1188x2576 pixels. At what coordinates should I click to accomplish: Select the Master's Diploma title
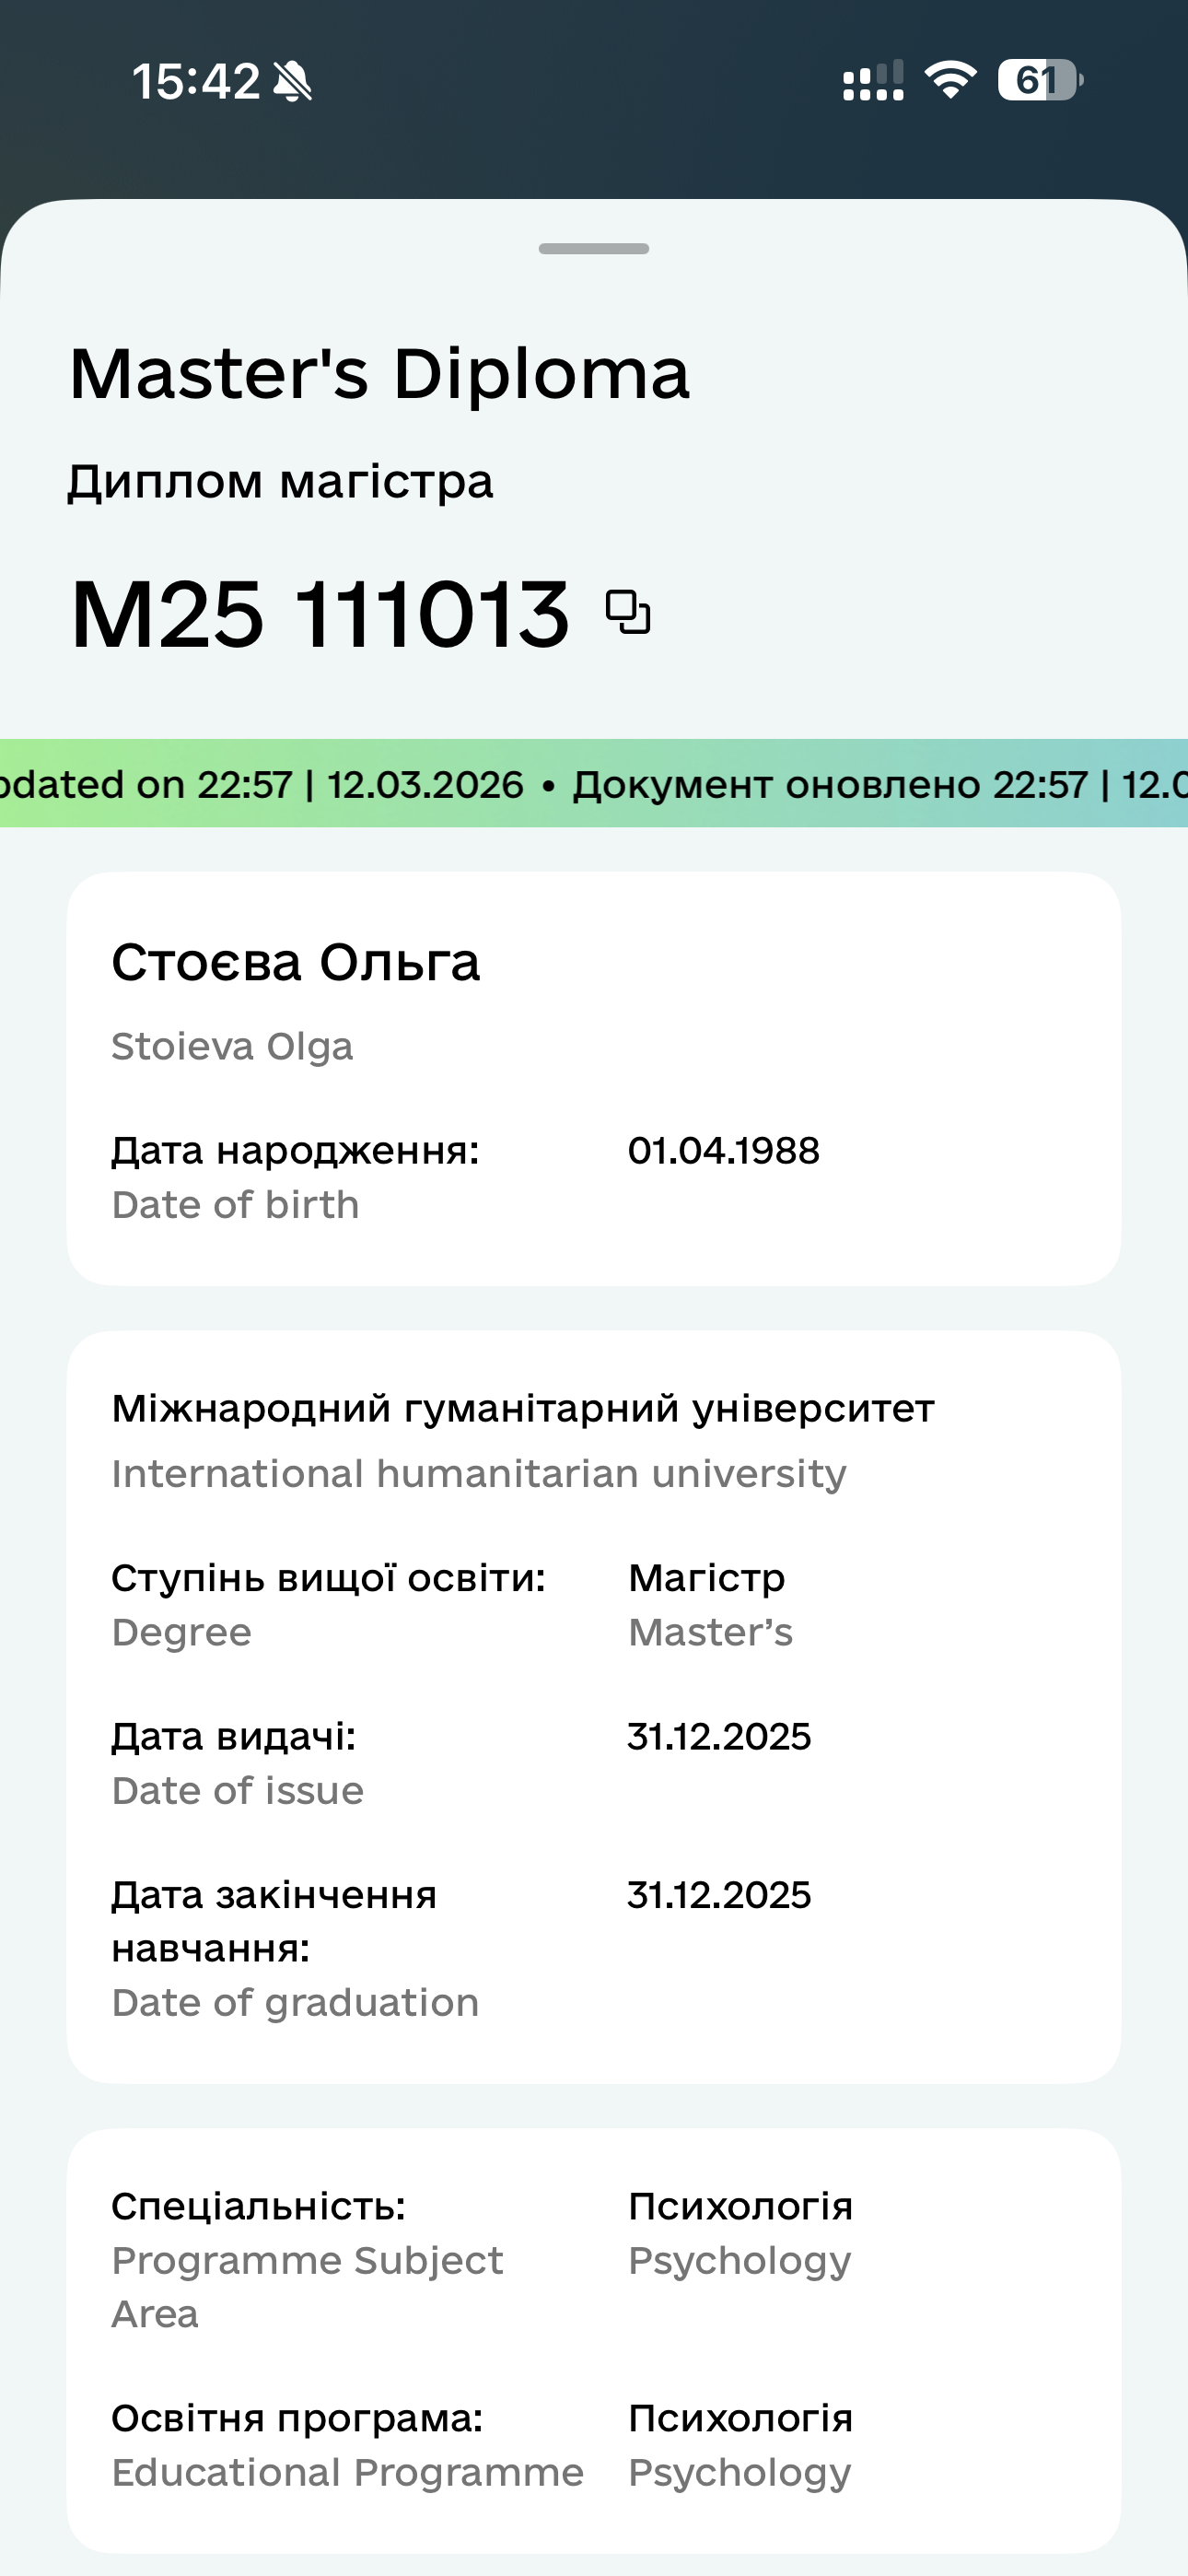tap(380, 374)
